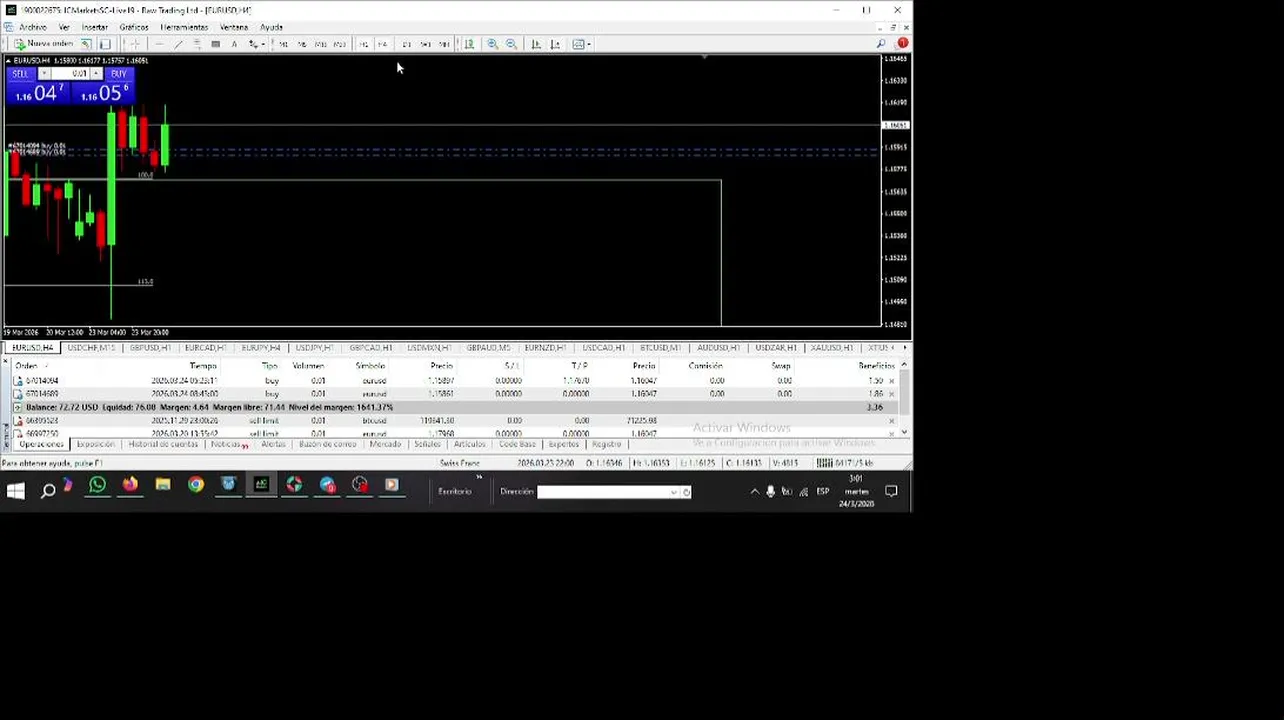
Task: Open WhatsApp from the taskbar
Action: [97, 485]
